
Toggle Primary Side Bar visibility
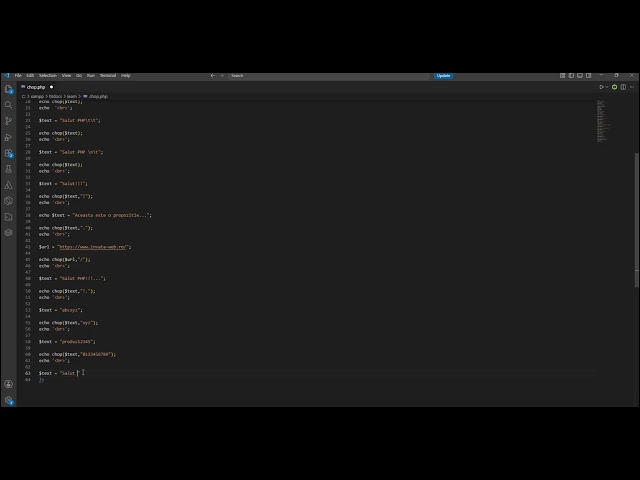[x=571, y=76]
